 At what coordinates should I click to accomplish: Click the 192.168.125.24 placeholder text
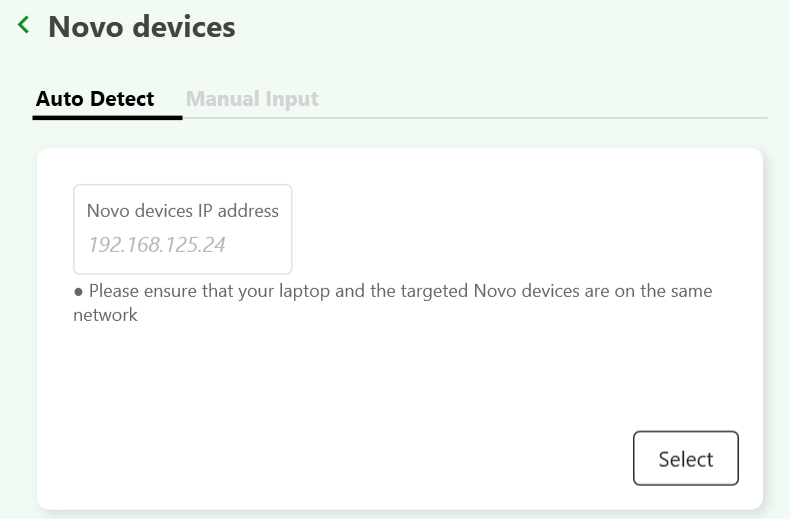pos(157,244)
